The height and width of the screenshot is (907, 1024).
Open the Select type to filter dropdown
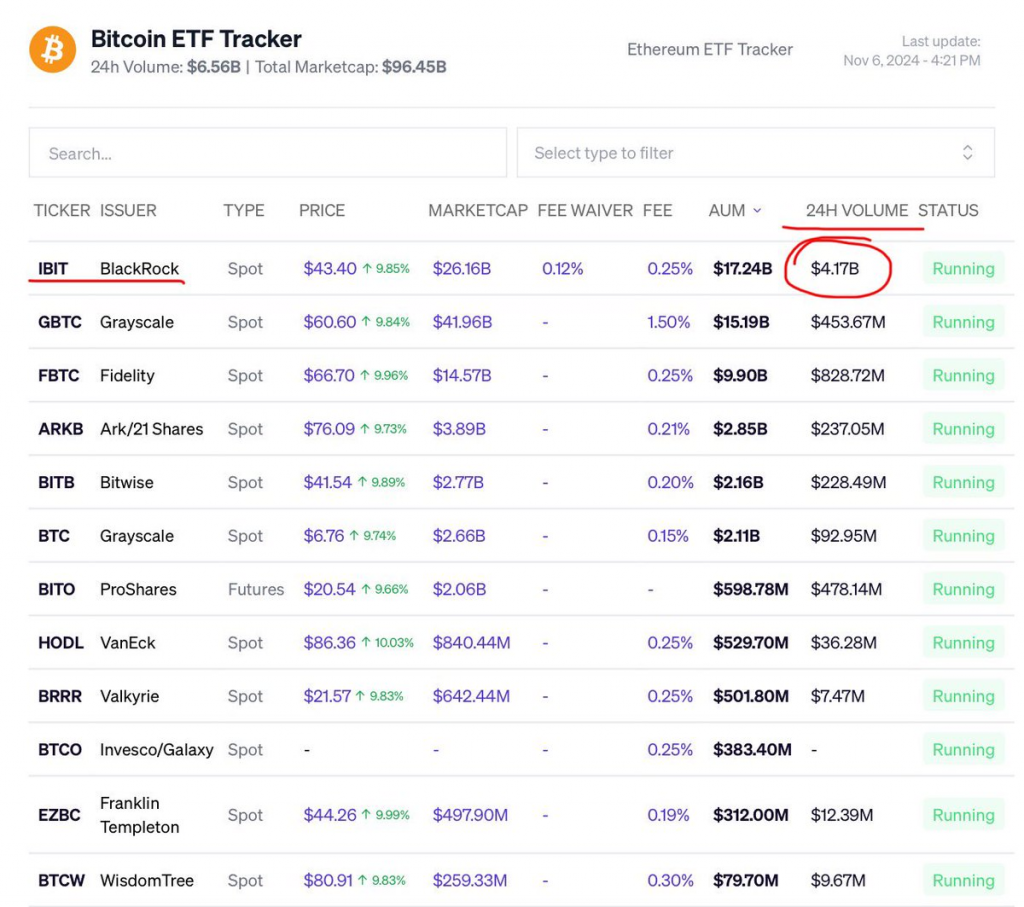[755, 153]
